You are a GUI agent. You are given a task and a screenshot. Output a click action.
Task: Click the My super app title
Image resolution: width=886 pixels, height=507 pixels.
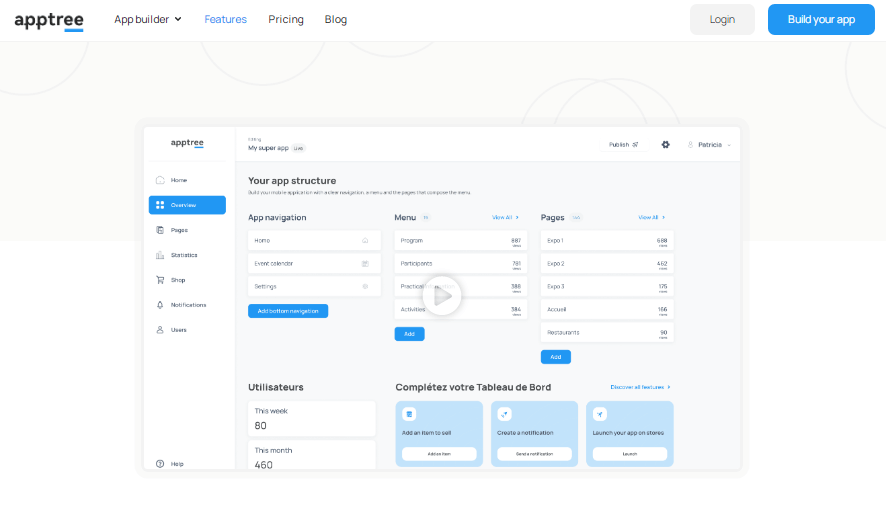coord(268,148)
